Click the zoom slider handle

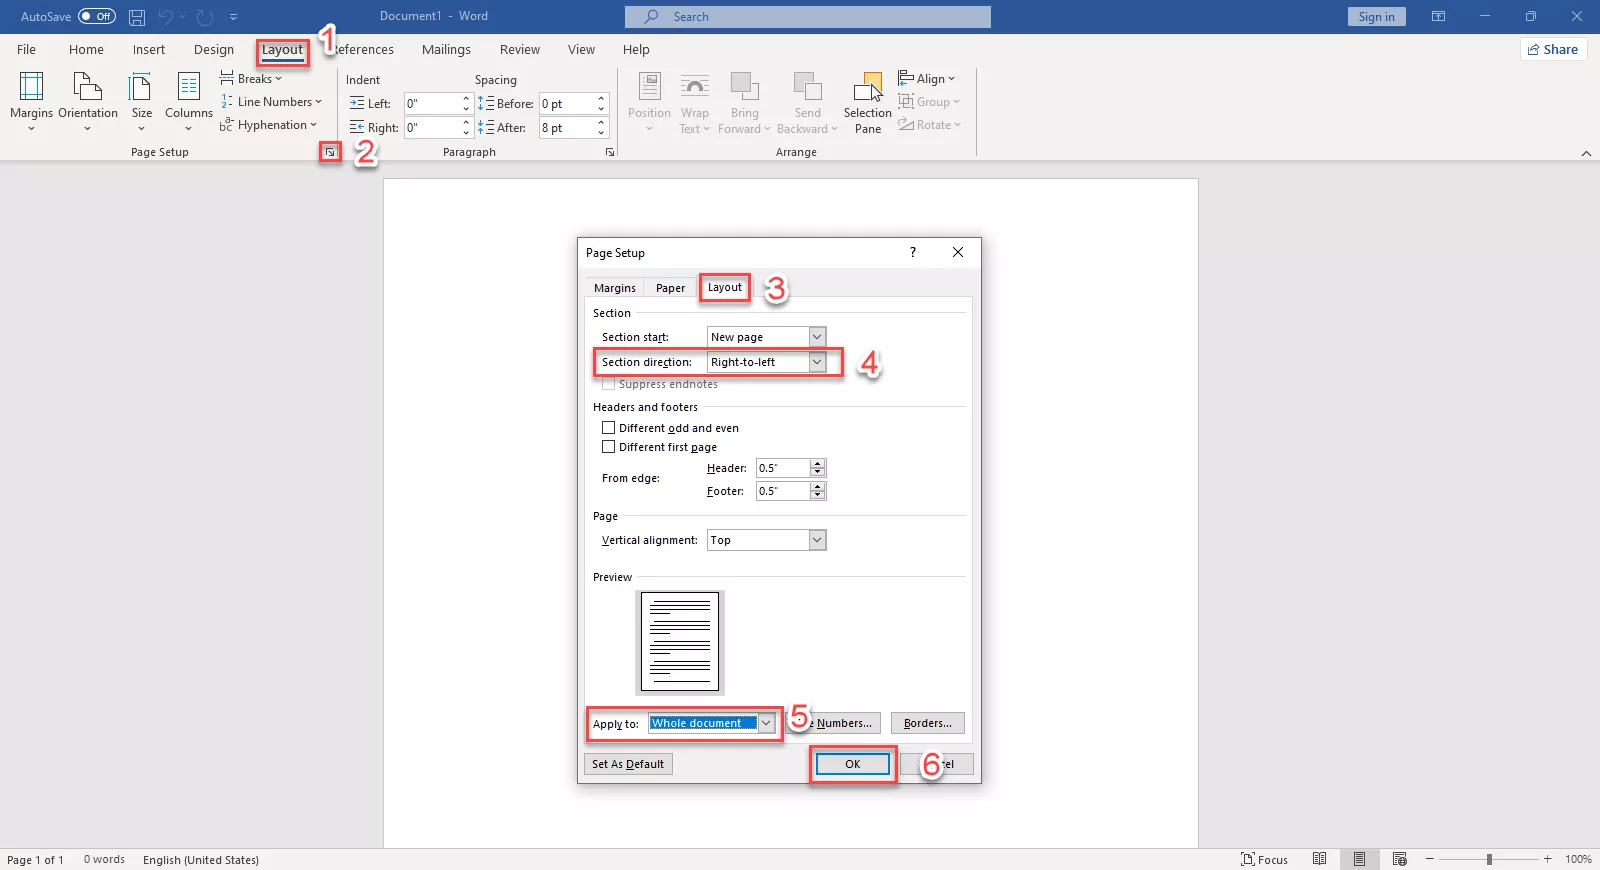(1489, 859)
